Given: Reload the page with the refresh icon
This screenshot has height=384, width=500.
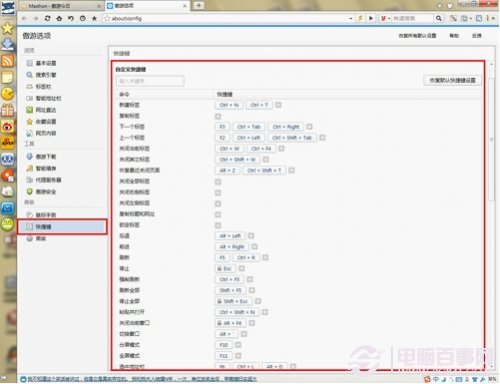Looking at the screenshot, I should click(47, 18).
